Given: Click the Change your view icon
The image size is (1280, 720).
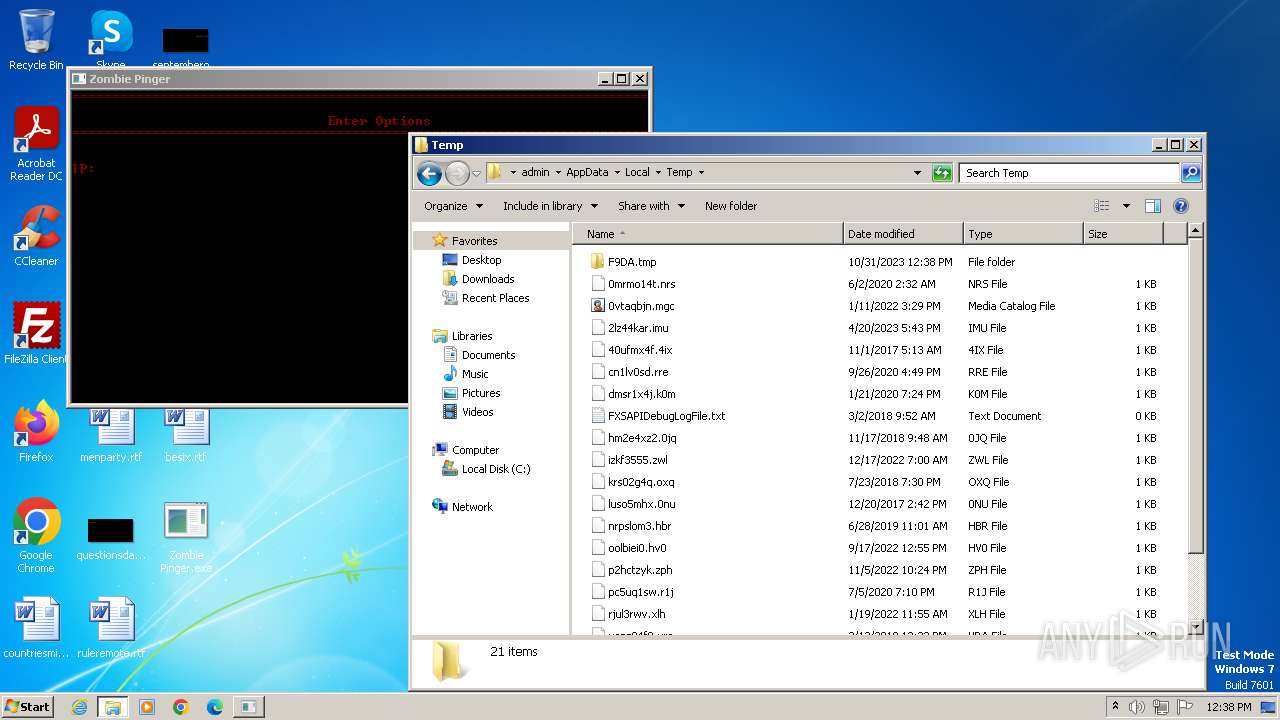Looking at the screenshot, I should tap(1101, 206).
